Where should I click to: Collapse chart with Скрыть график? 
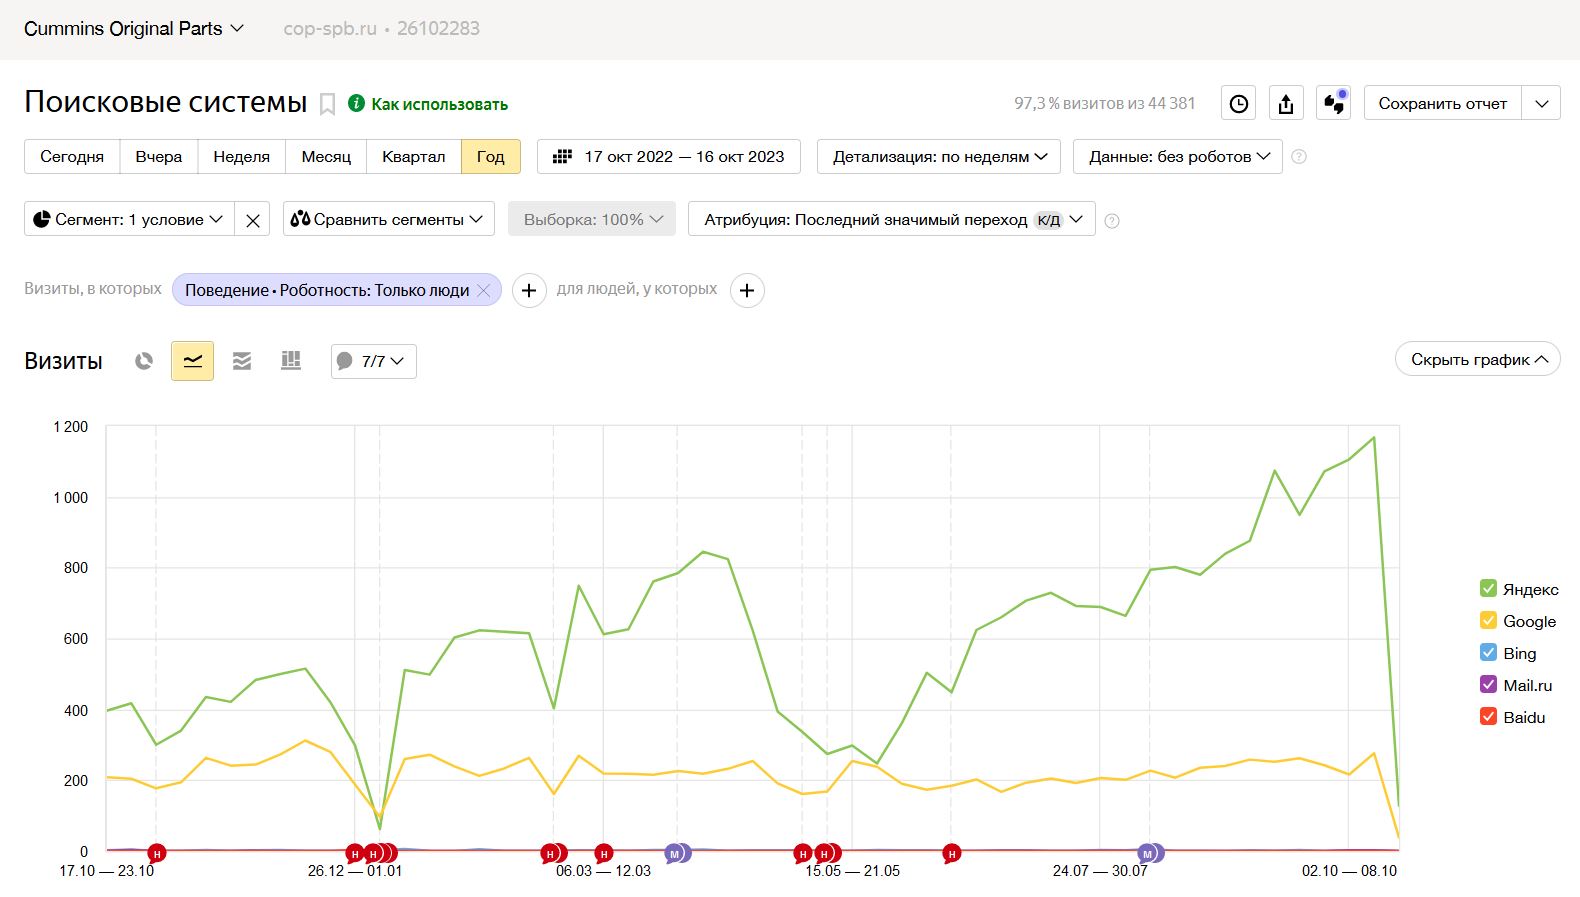point(1478,359)
